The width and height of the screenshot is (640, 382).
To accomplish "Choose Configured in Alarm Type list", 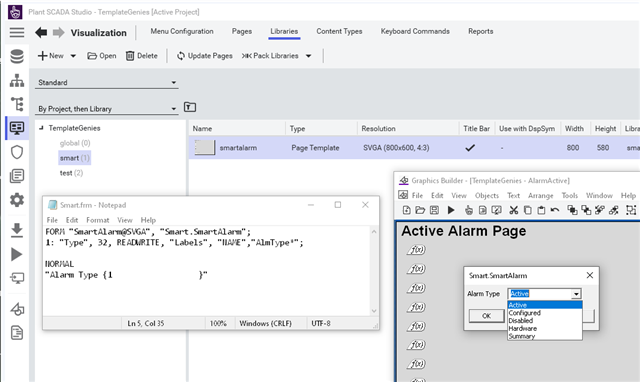I will [x=524, y=313].
